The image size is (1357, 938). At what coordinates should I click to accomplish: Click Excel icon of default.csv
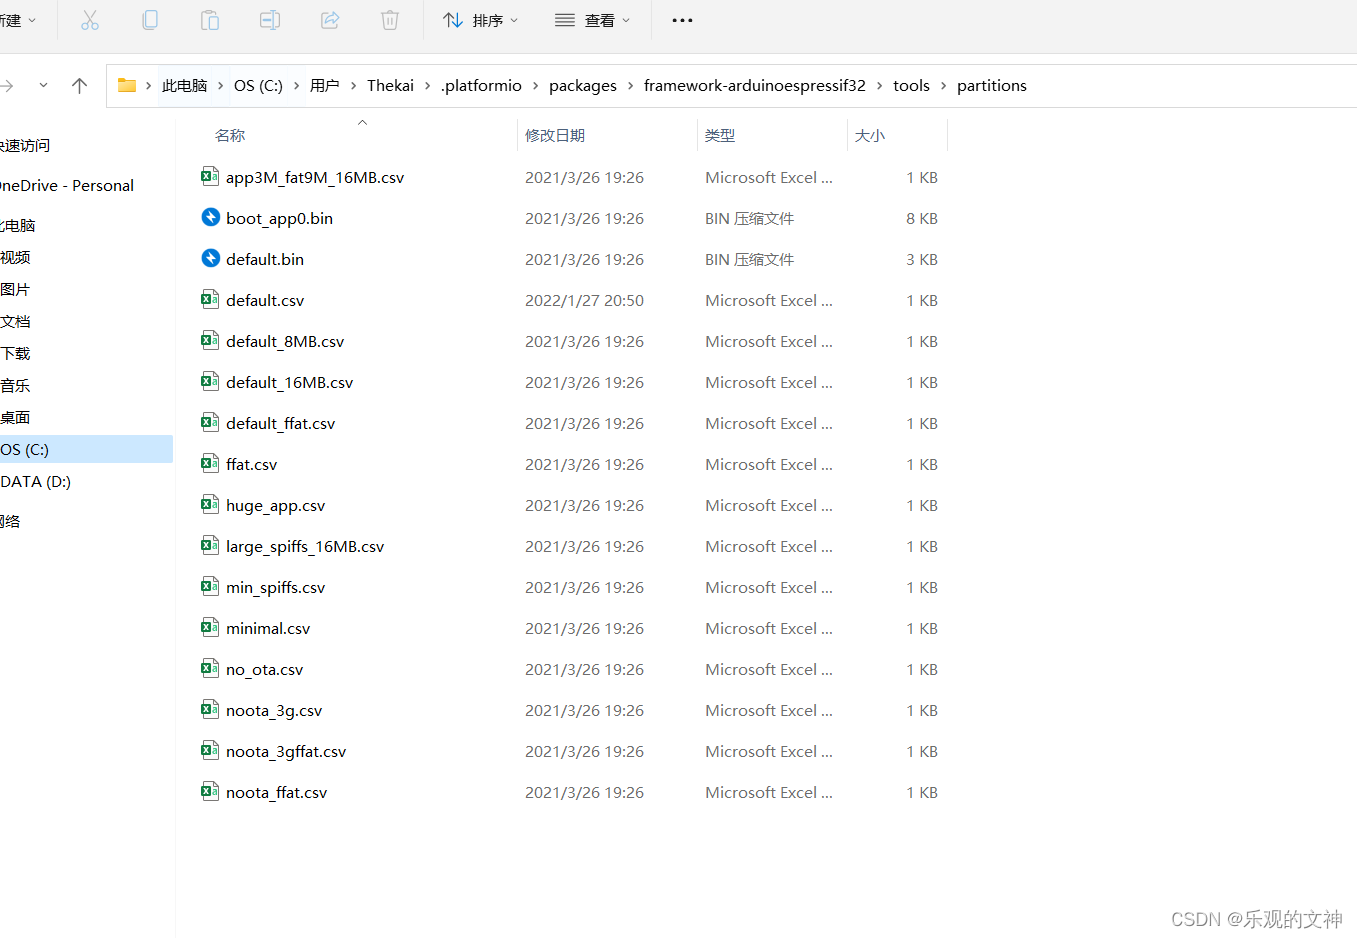click(210, 300)
